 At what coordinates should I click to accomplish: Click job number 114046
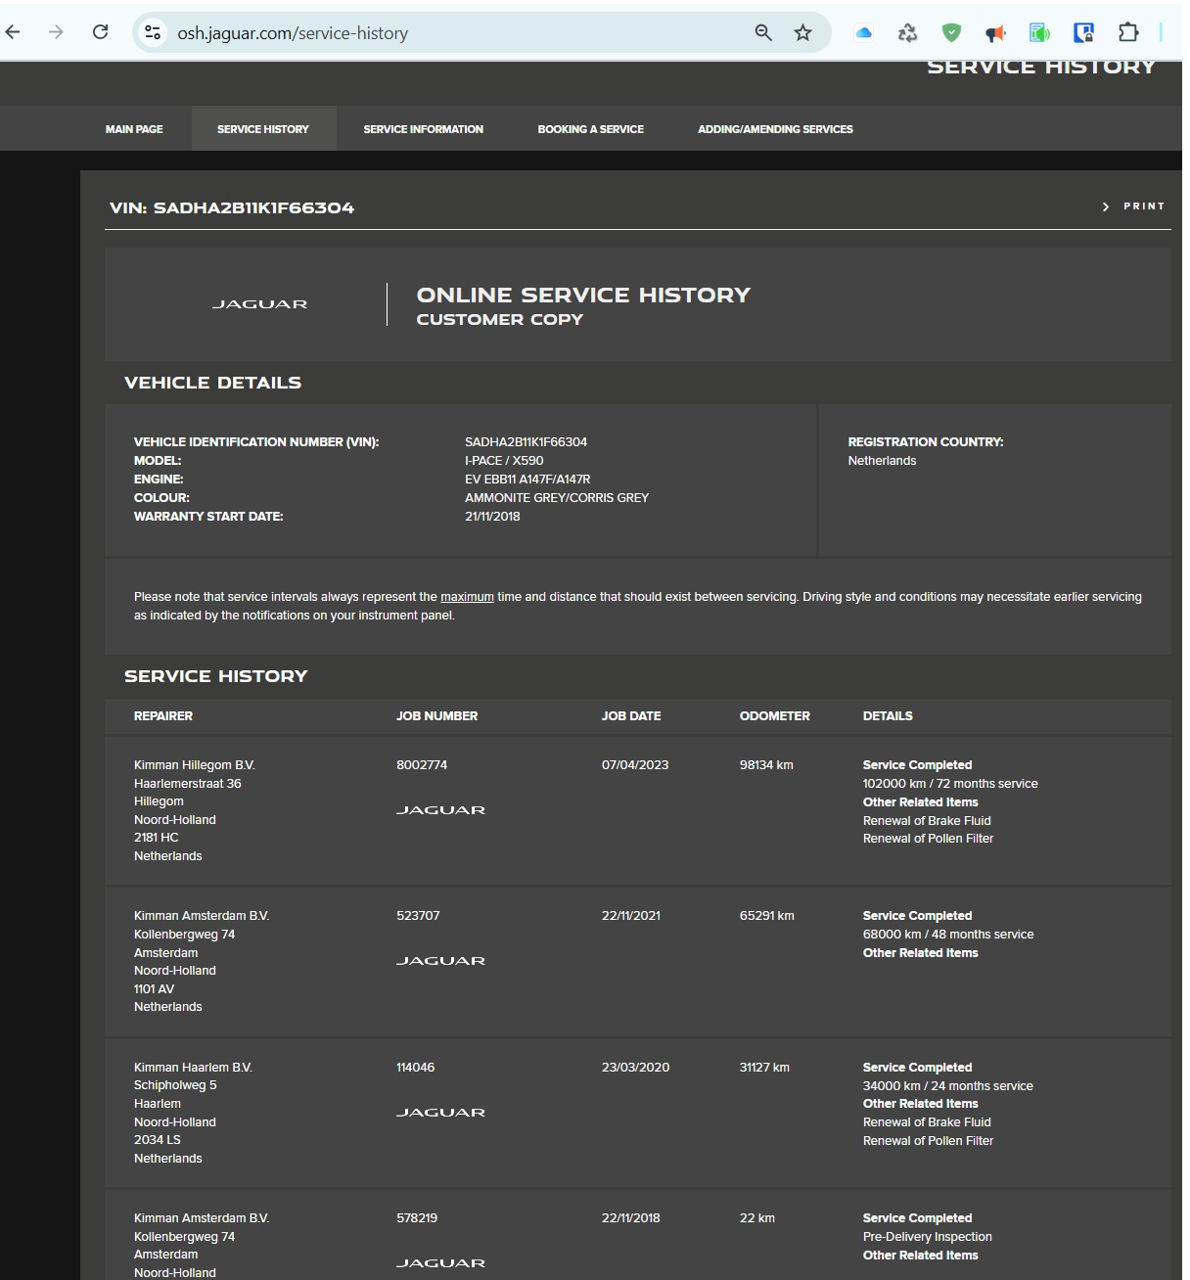tap(415, 1068)
